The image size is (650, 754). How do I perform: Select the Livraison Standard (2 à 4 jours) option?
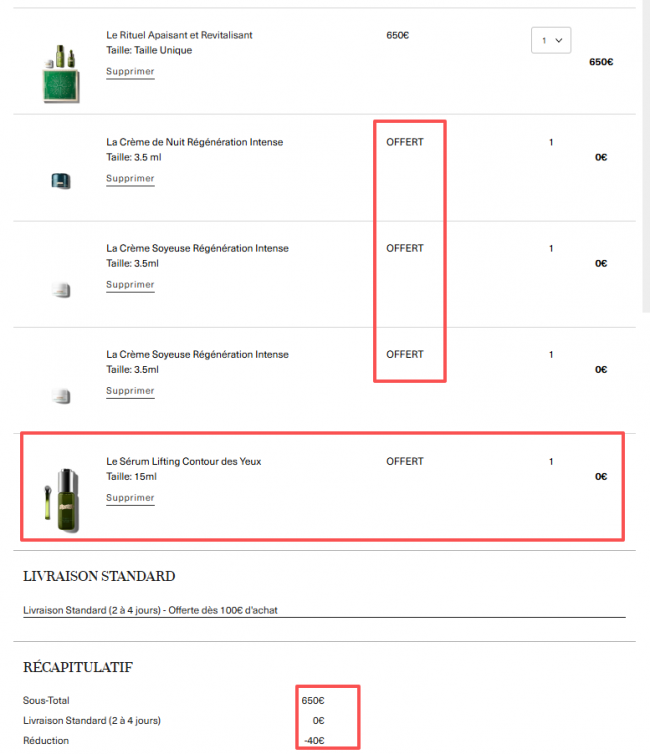click(x=150, y=610)
